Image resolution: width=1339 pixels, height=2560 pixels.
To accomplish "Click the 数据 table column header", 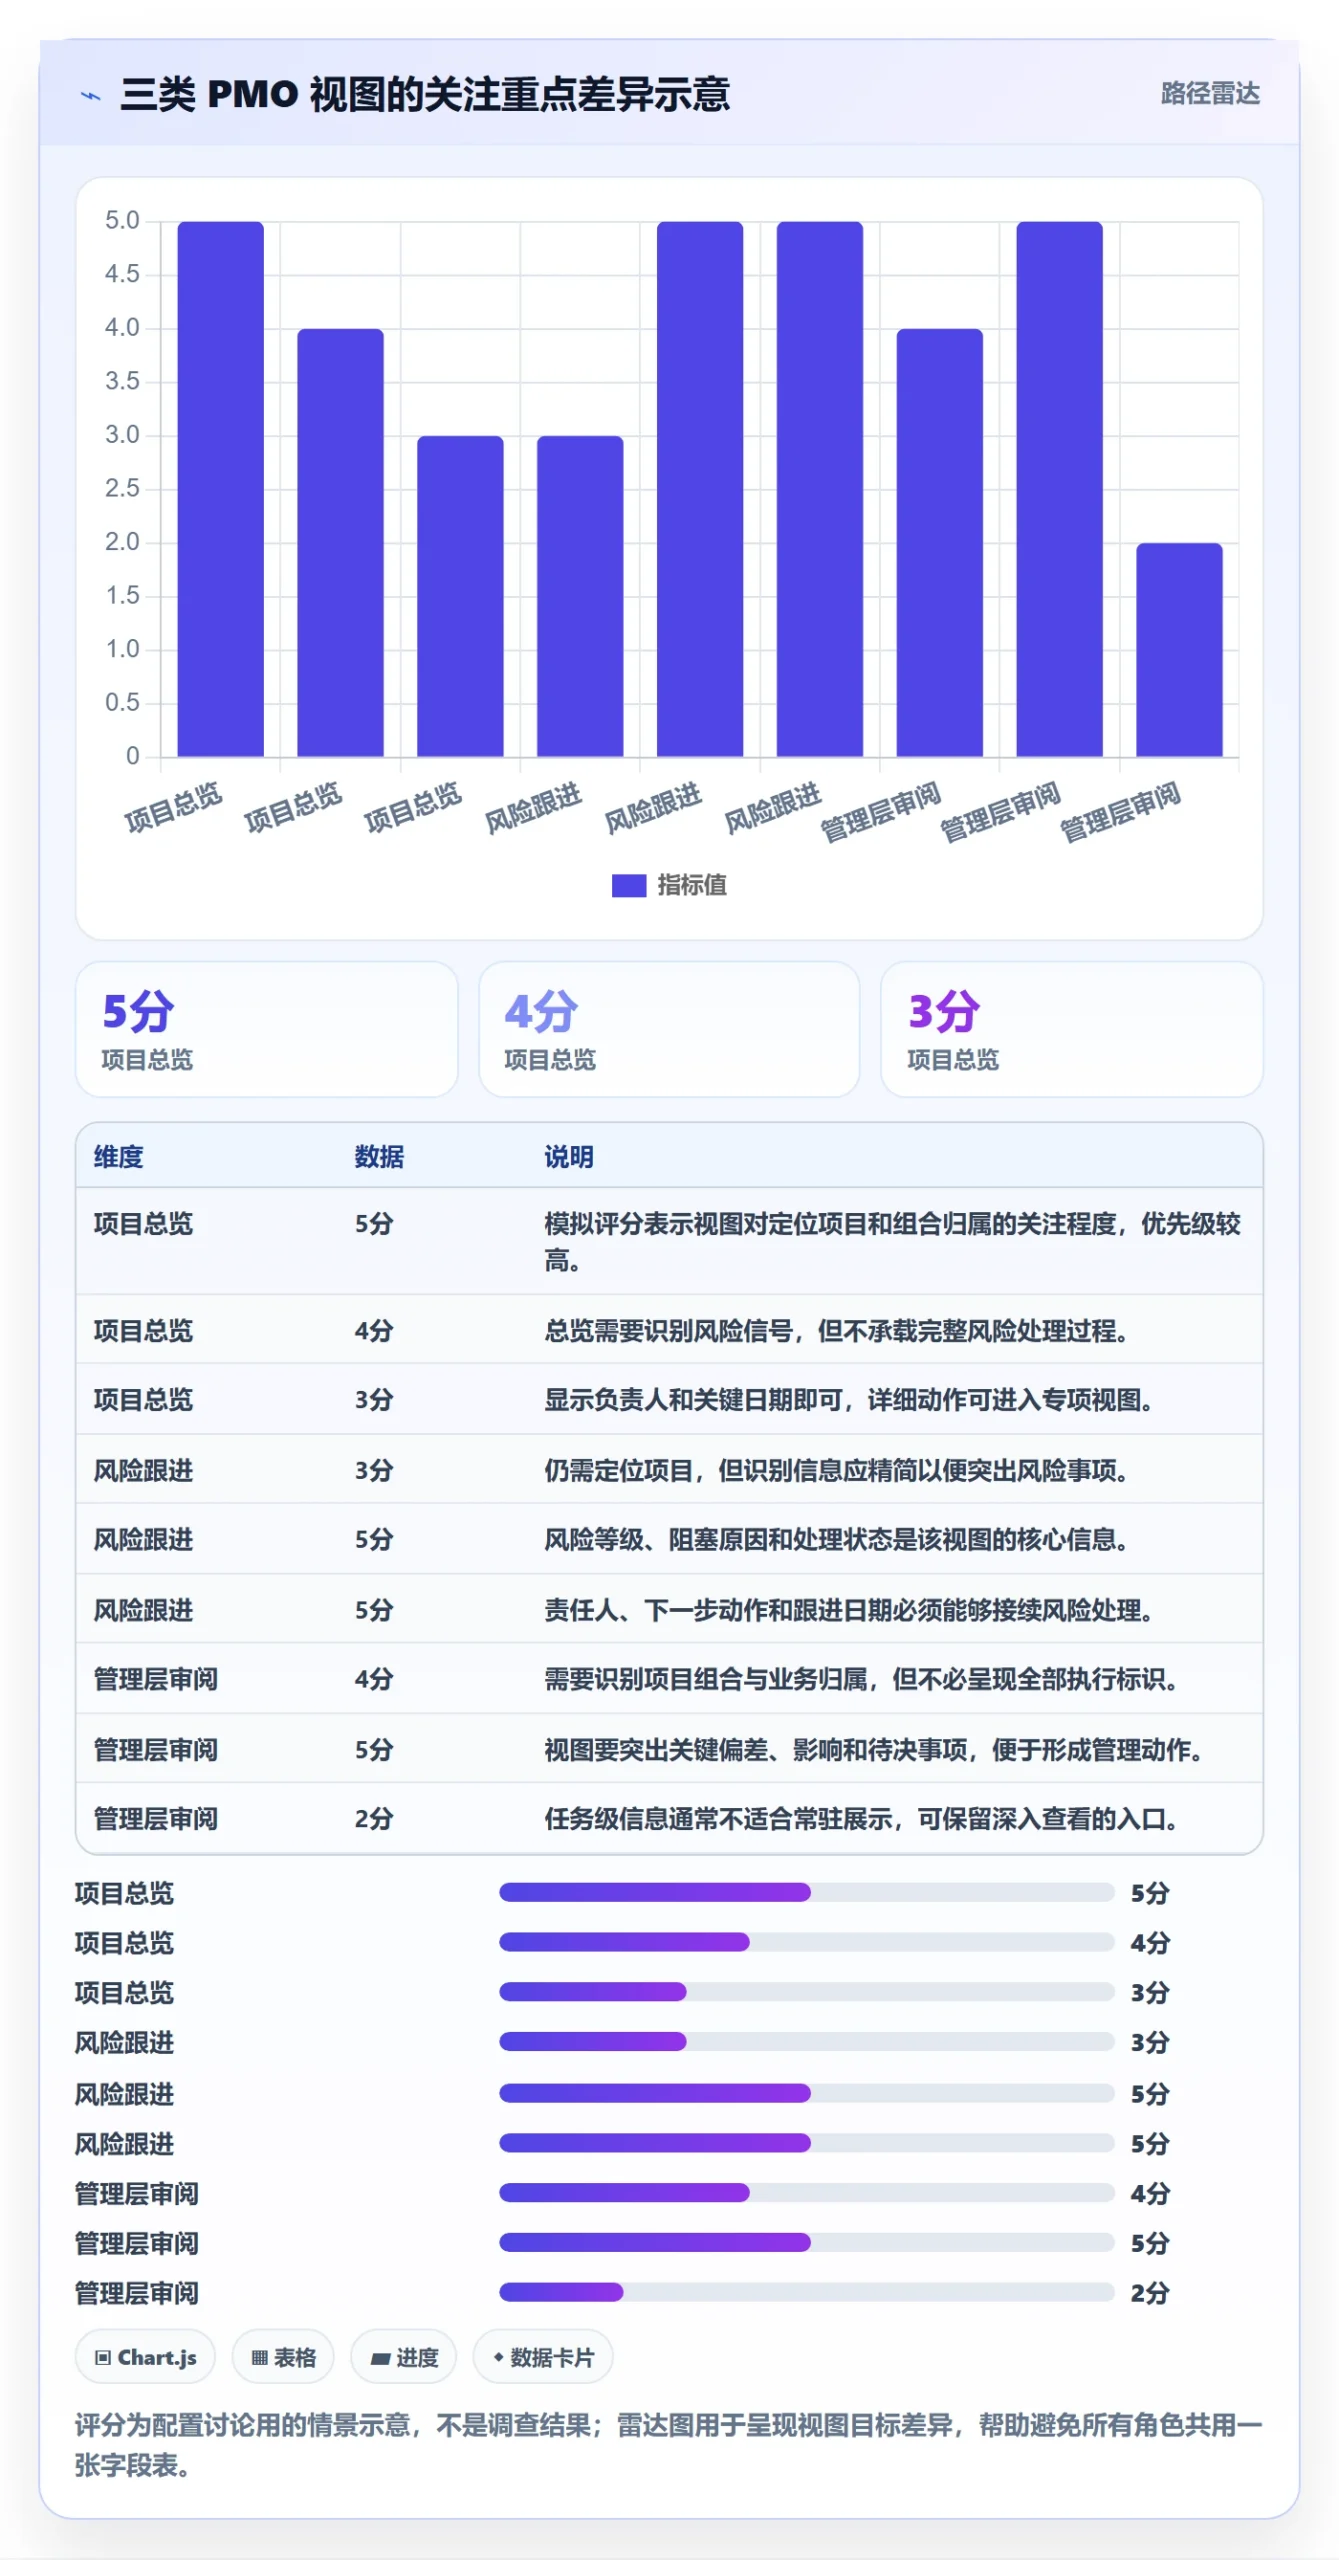I will [379, 1157].
